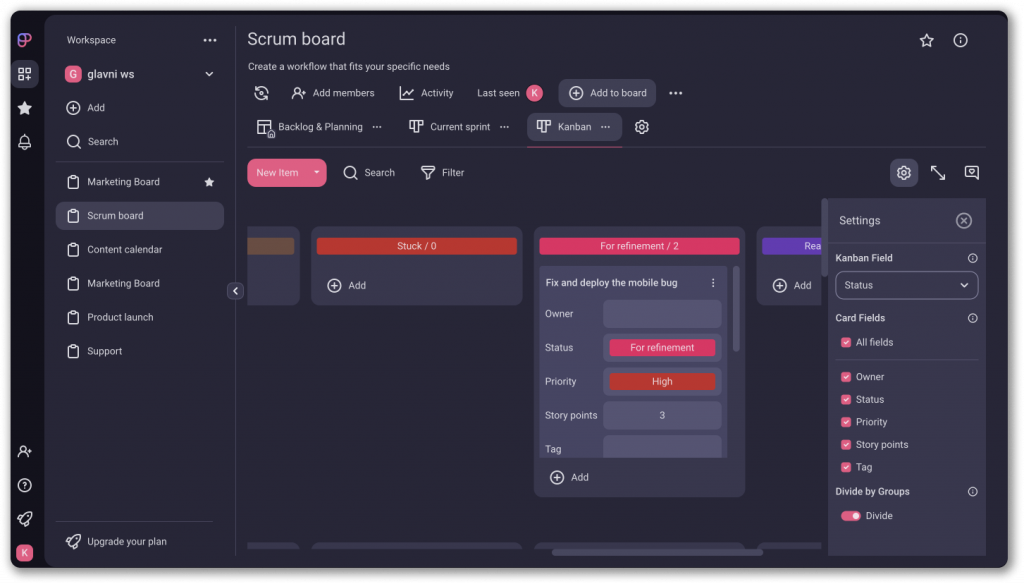Click the notifications bell icon
Image resolution: width=1024 pixels, height=584 pixels.
(x=25, y=142)
